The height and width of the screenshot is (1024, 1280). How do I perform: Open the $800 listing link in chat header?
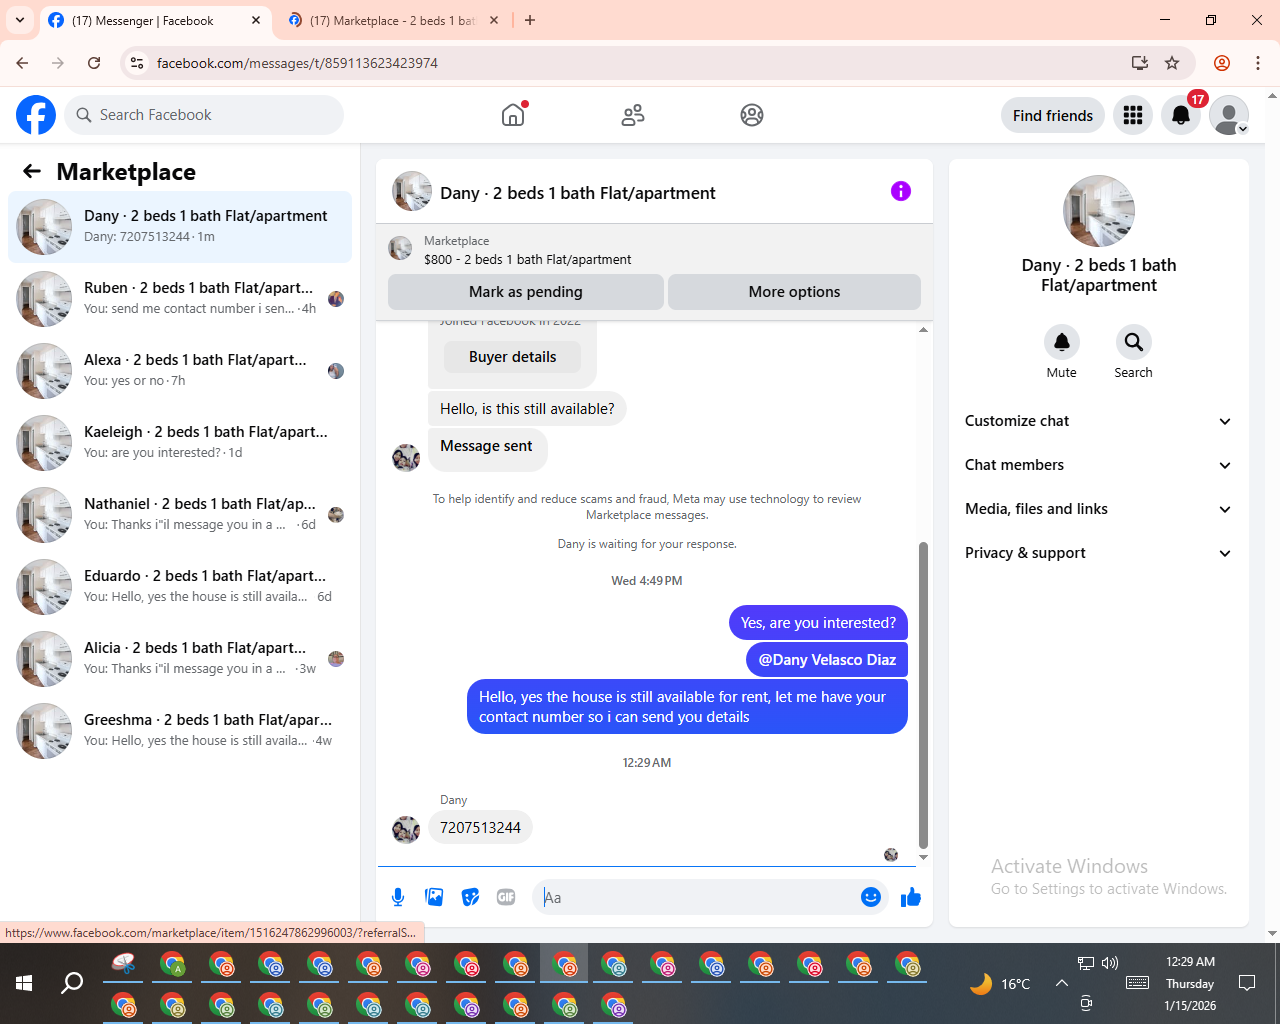pyautogui.click(x=527, y=259)
